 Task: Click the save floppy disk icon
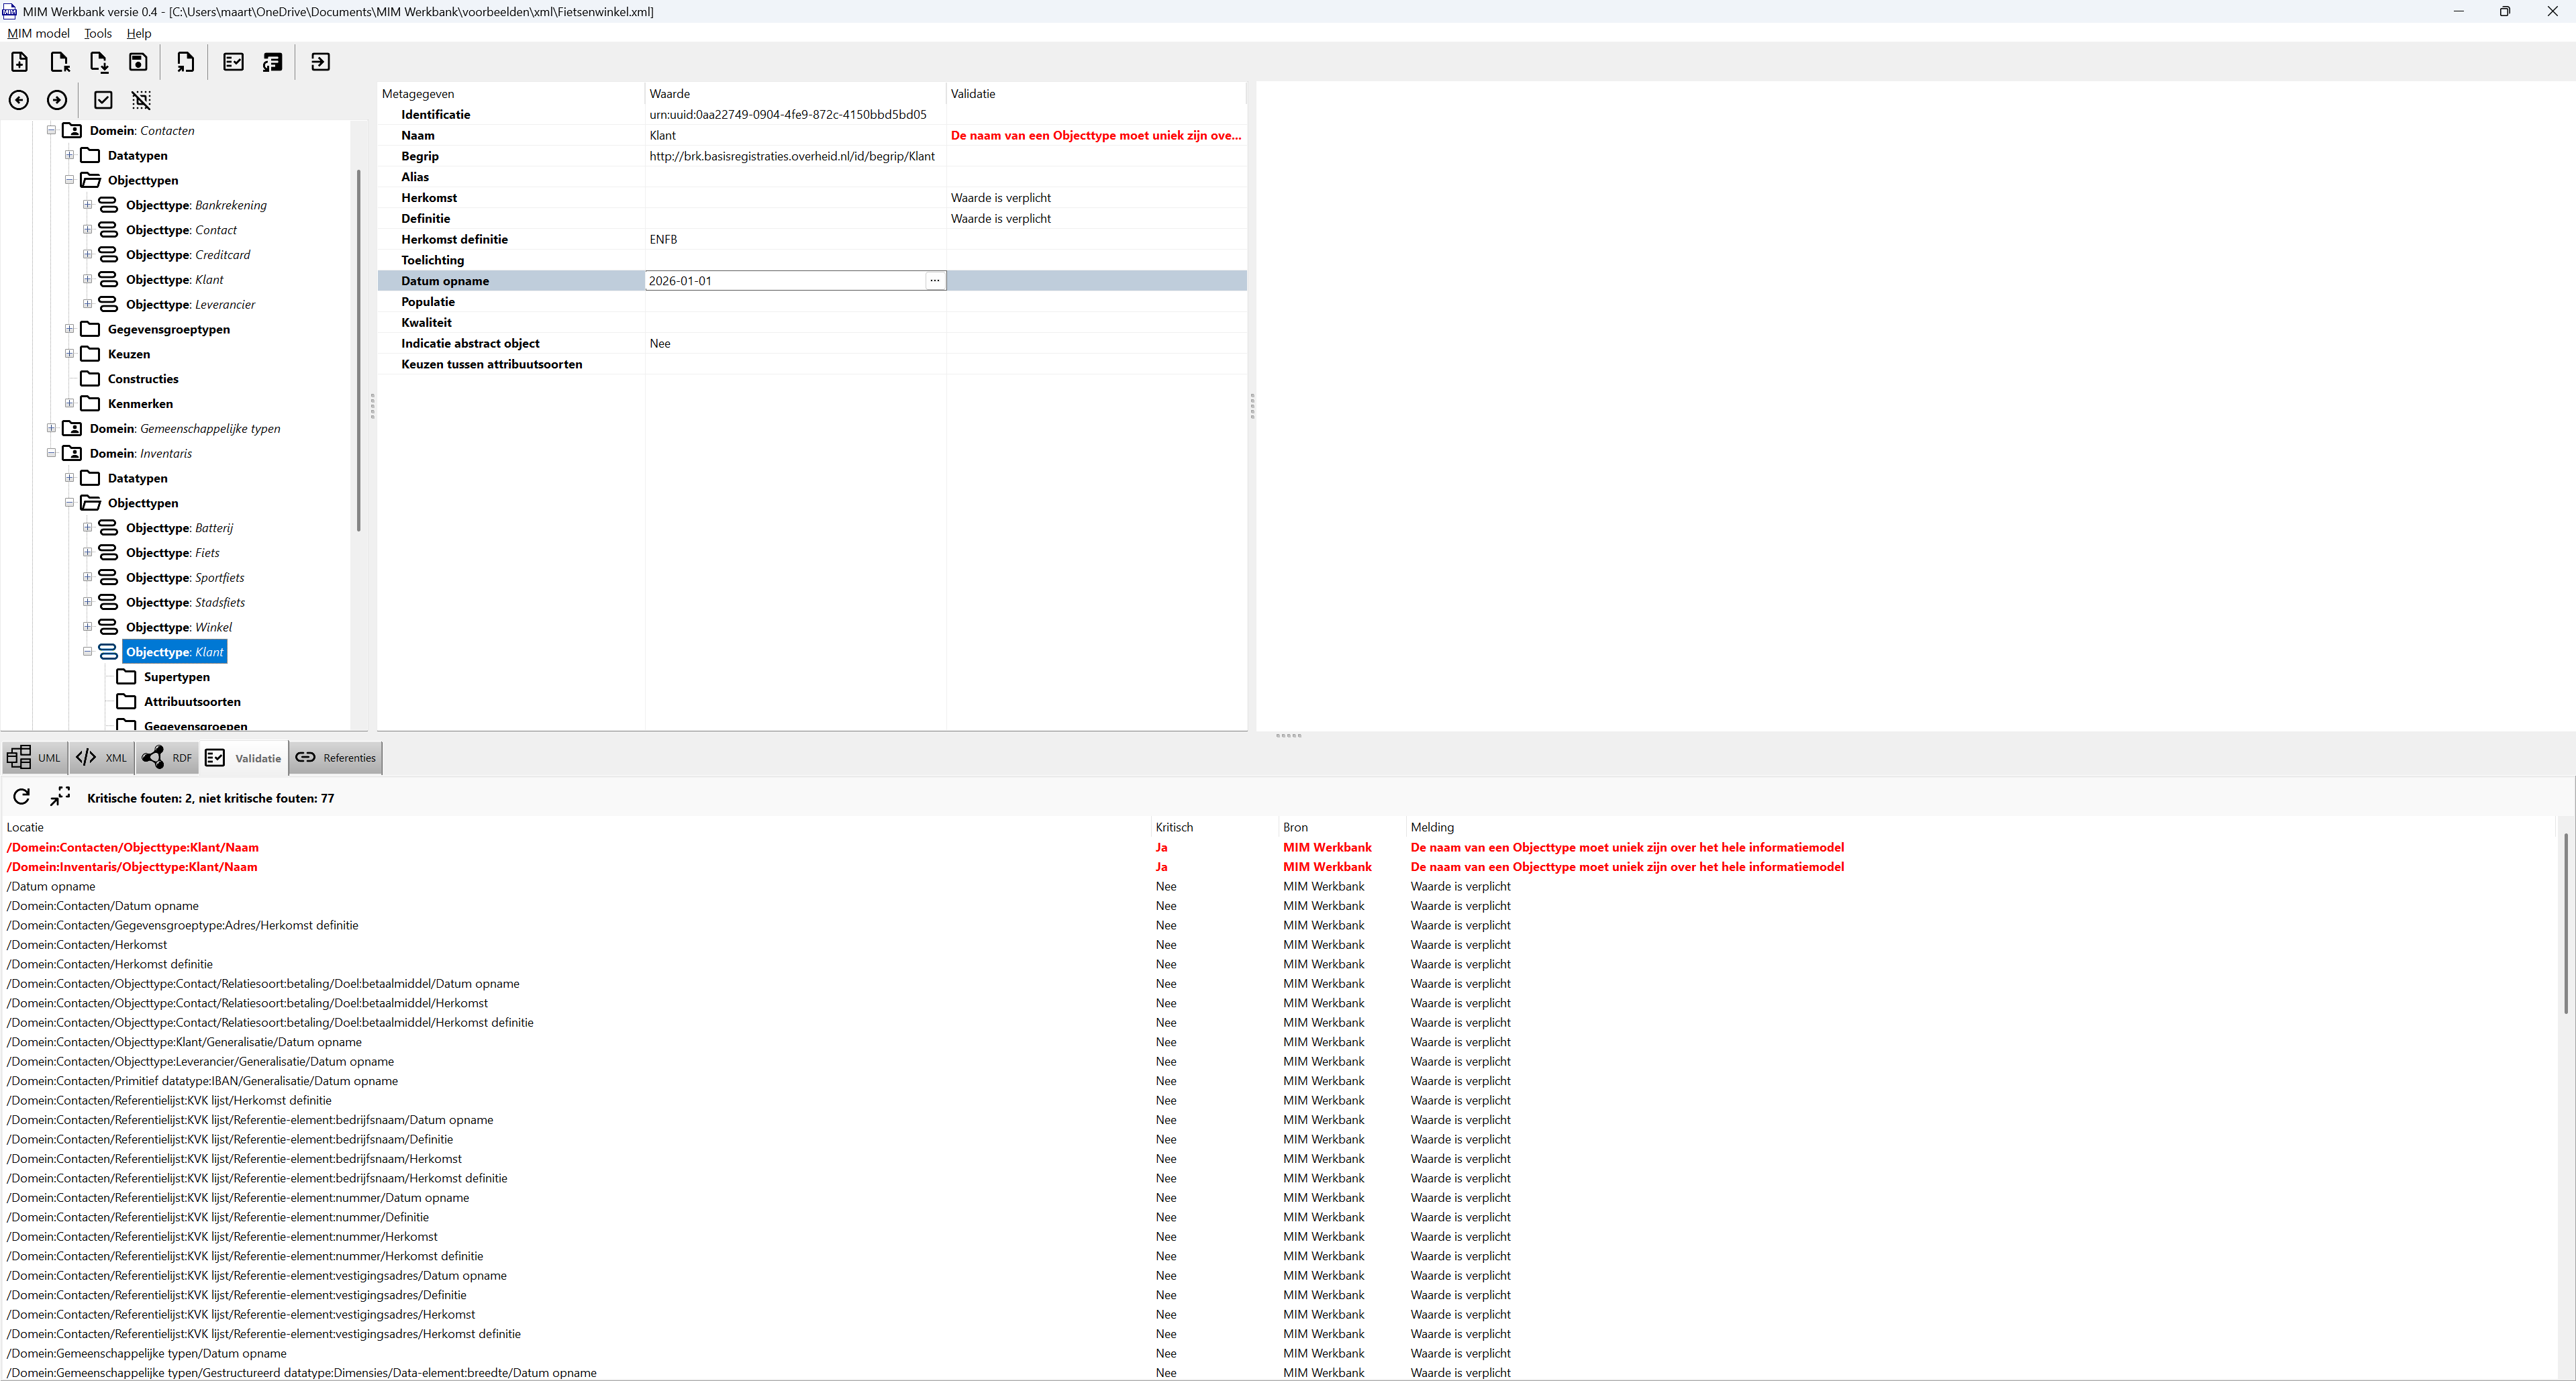tap(138, 62)
